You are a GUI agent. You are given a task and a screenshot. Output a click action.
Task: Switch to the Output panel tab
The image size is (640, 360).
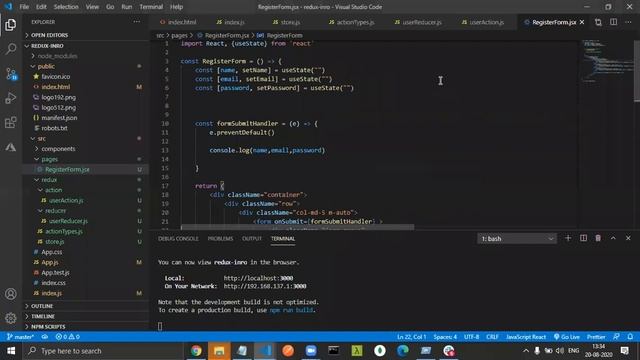click(252, 238)
